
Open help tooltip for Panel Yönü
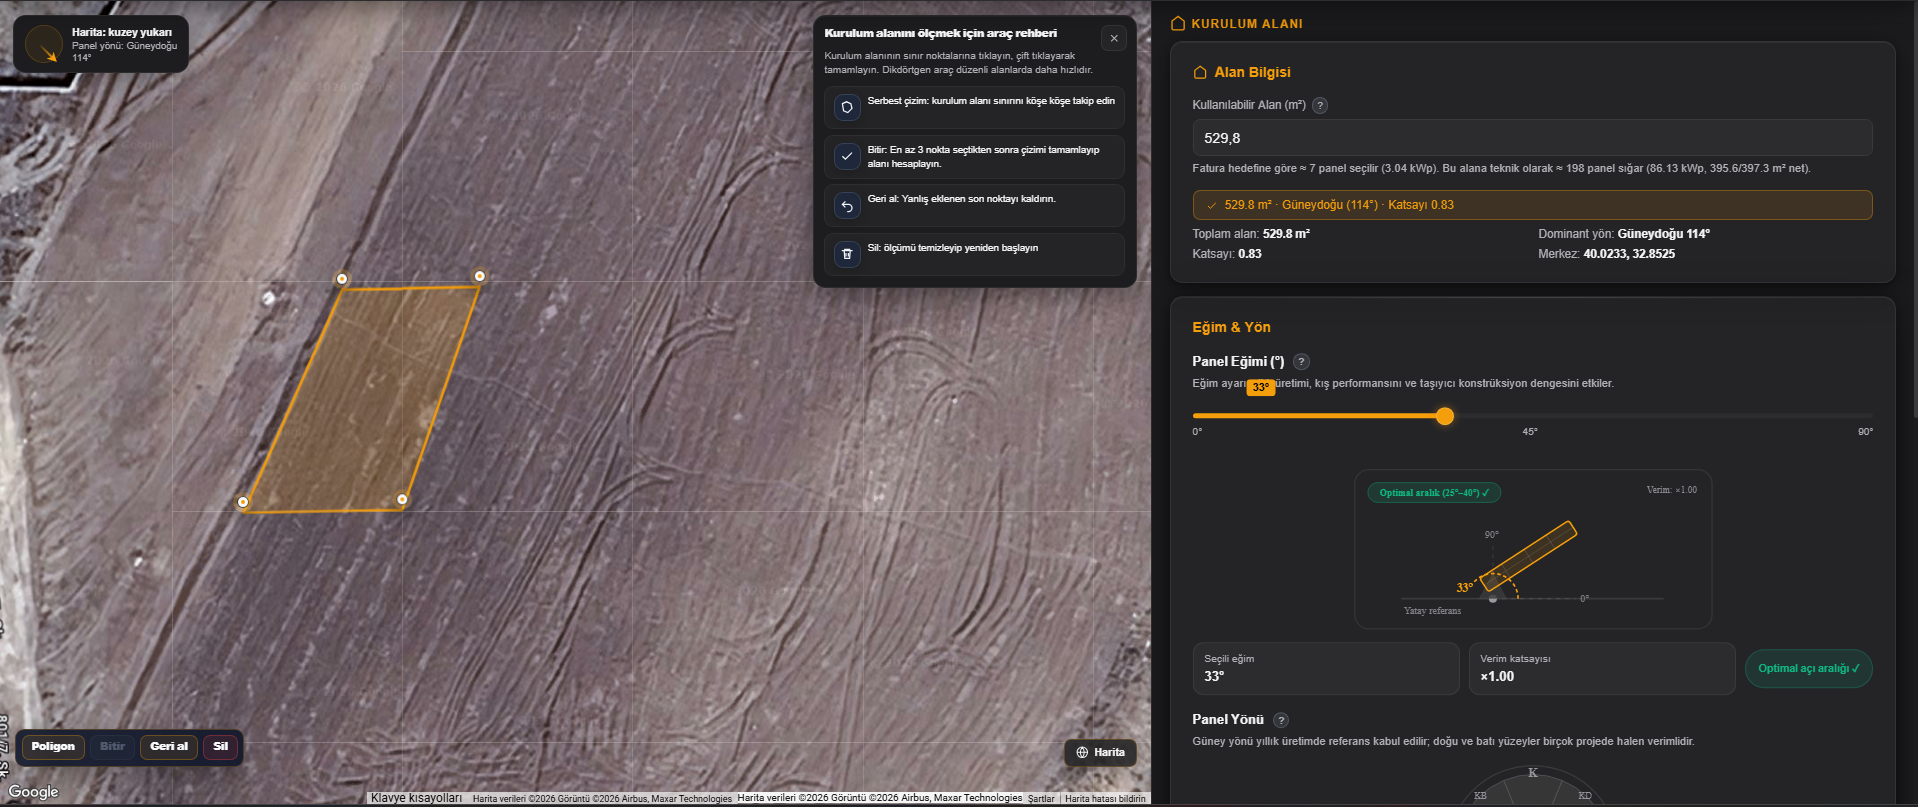(x=1281, y=720)
